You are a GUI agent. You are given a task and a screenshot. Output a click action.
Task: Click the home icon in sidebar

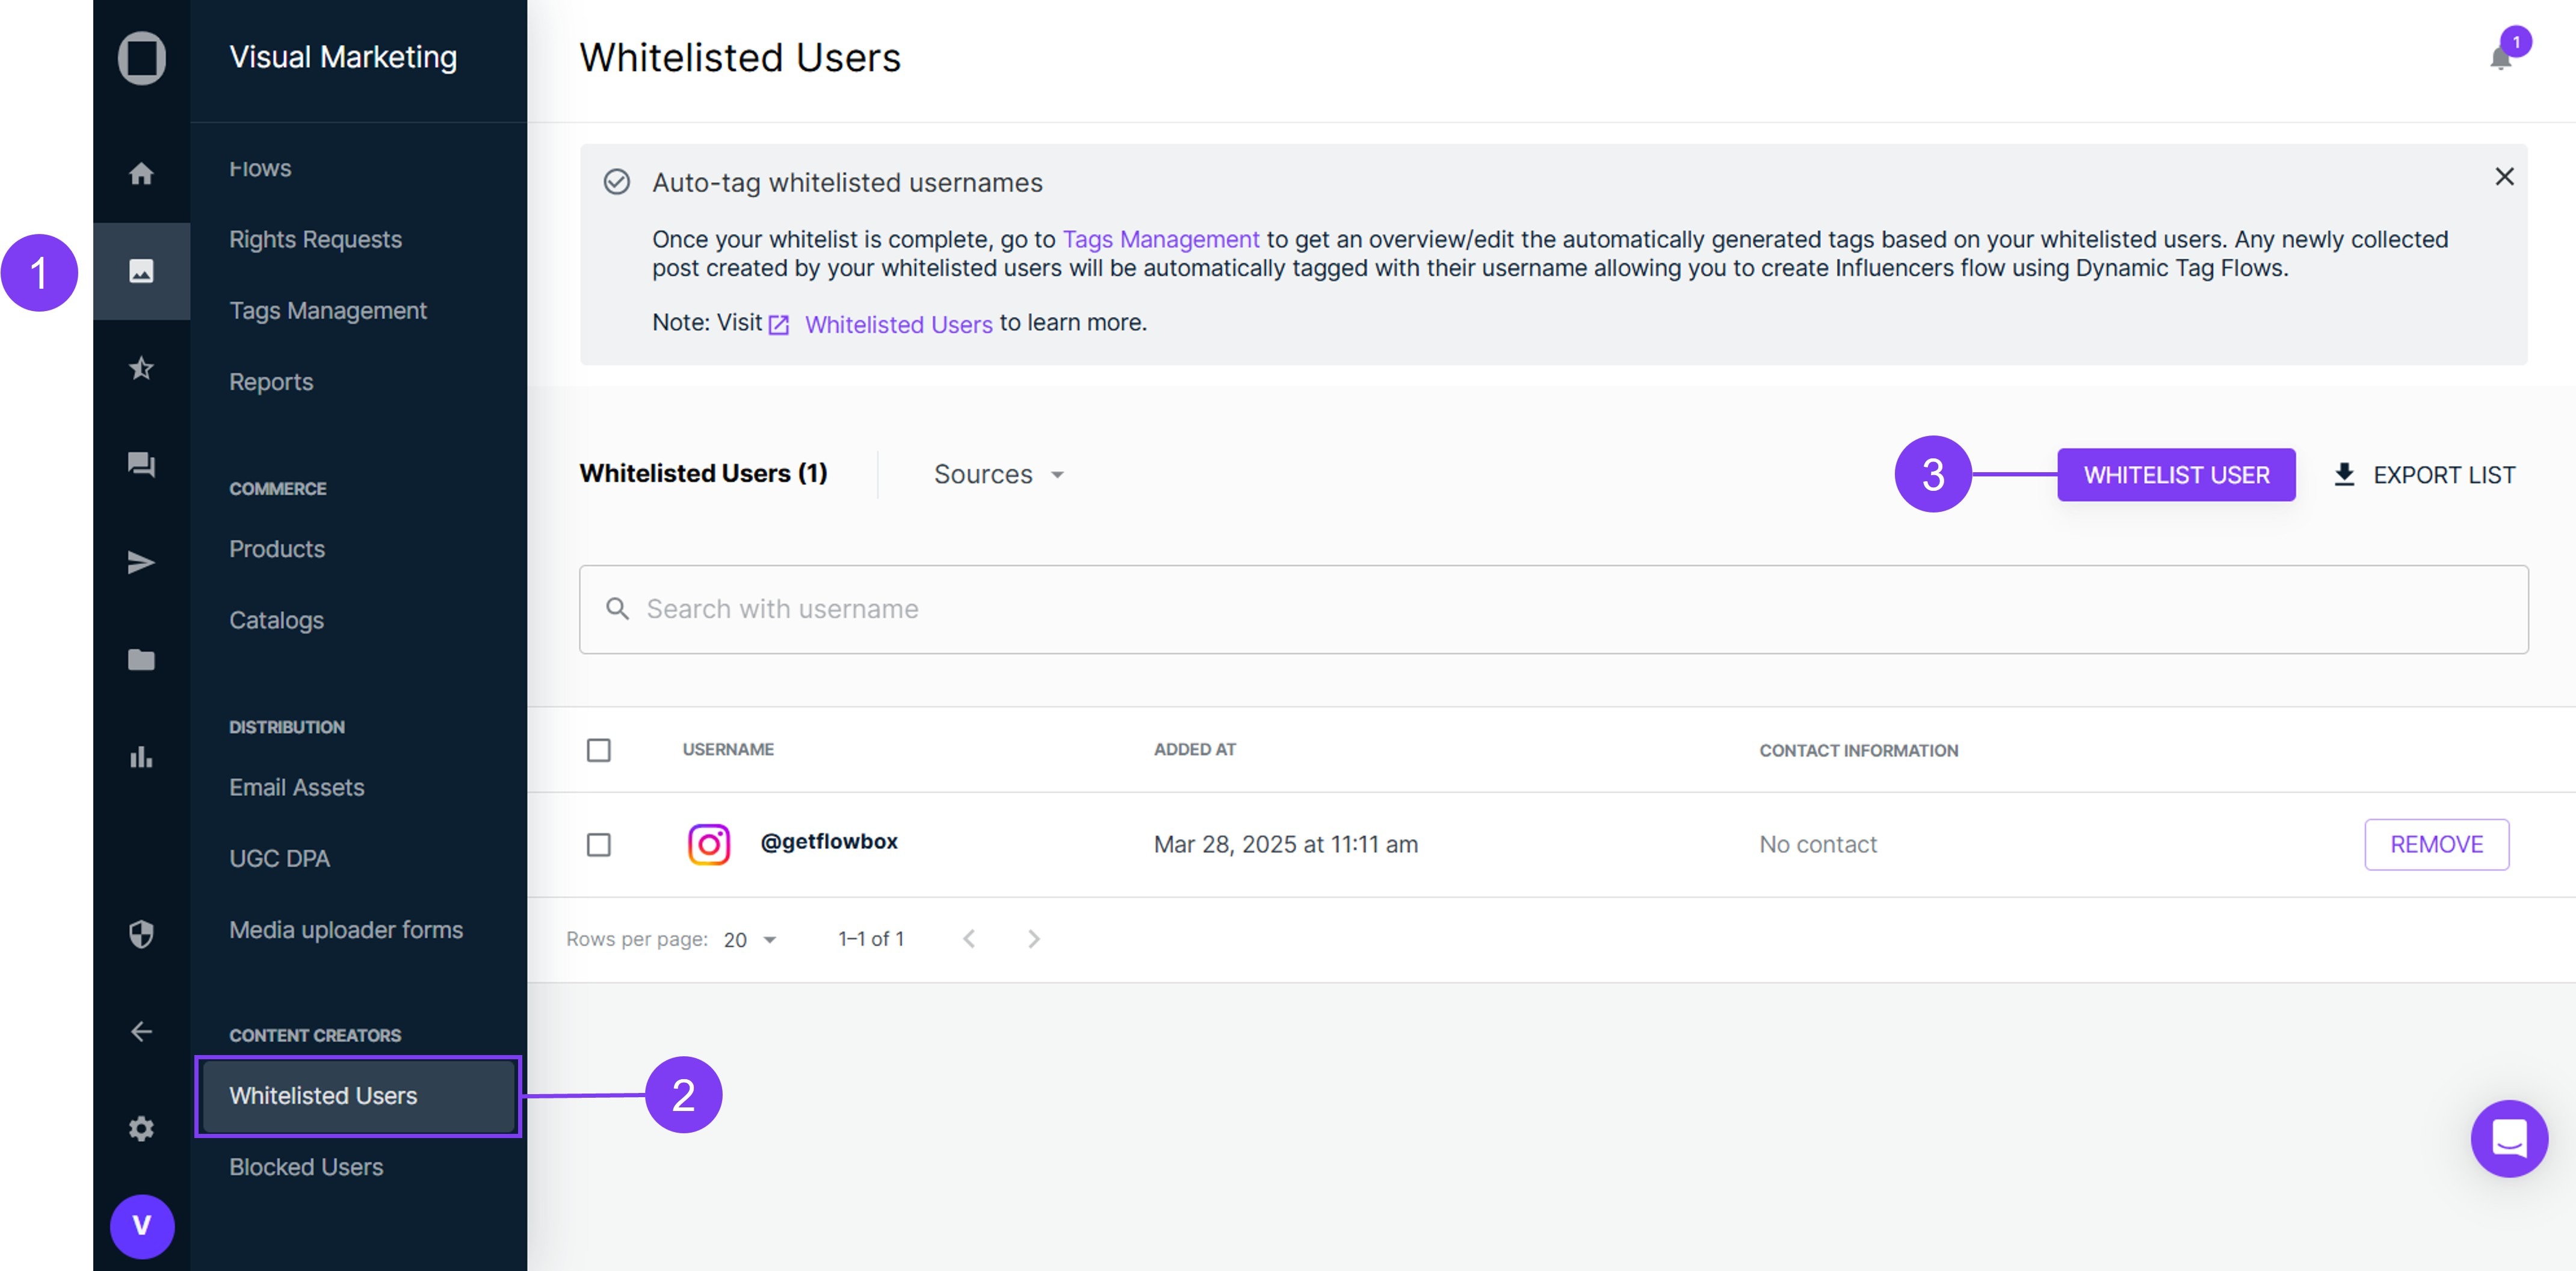coord(141,174)
